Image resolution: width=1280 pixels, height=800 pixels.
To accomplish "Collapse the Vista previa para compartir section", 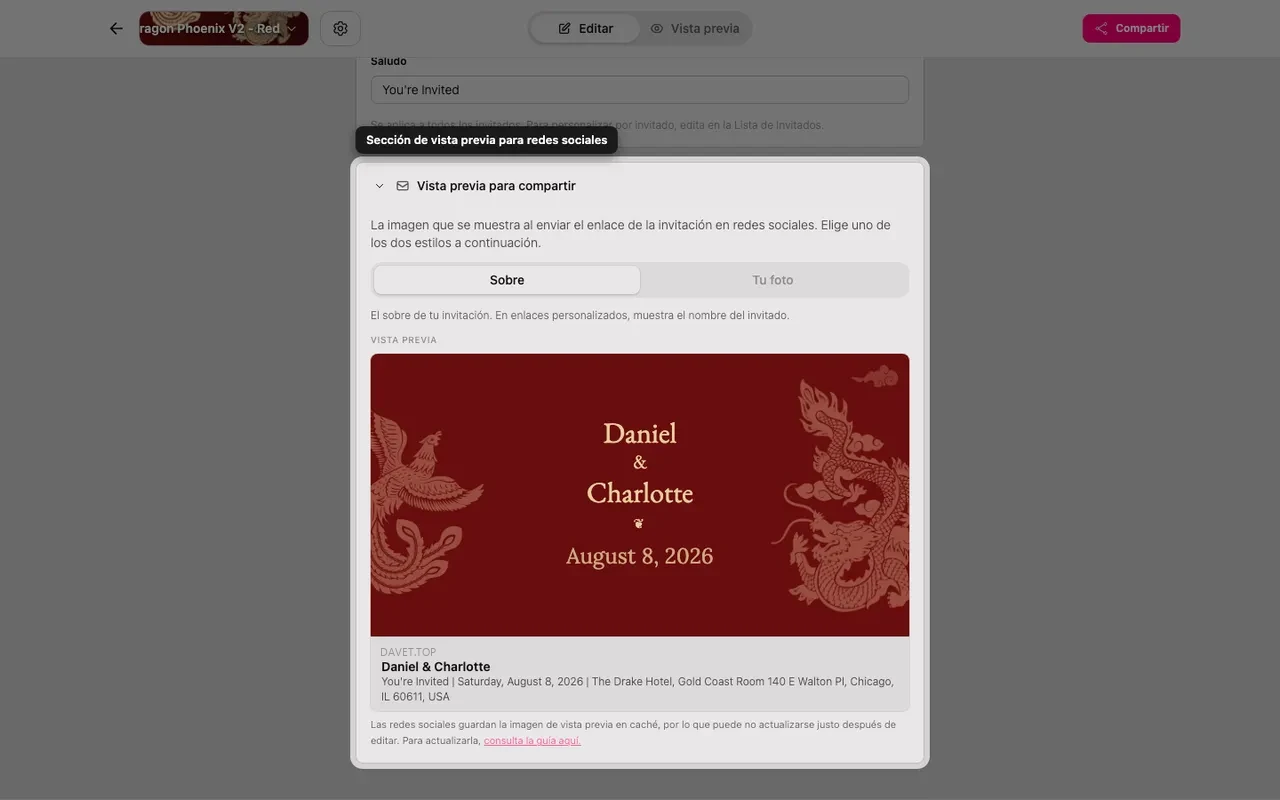I will pos(379,186).
